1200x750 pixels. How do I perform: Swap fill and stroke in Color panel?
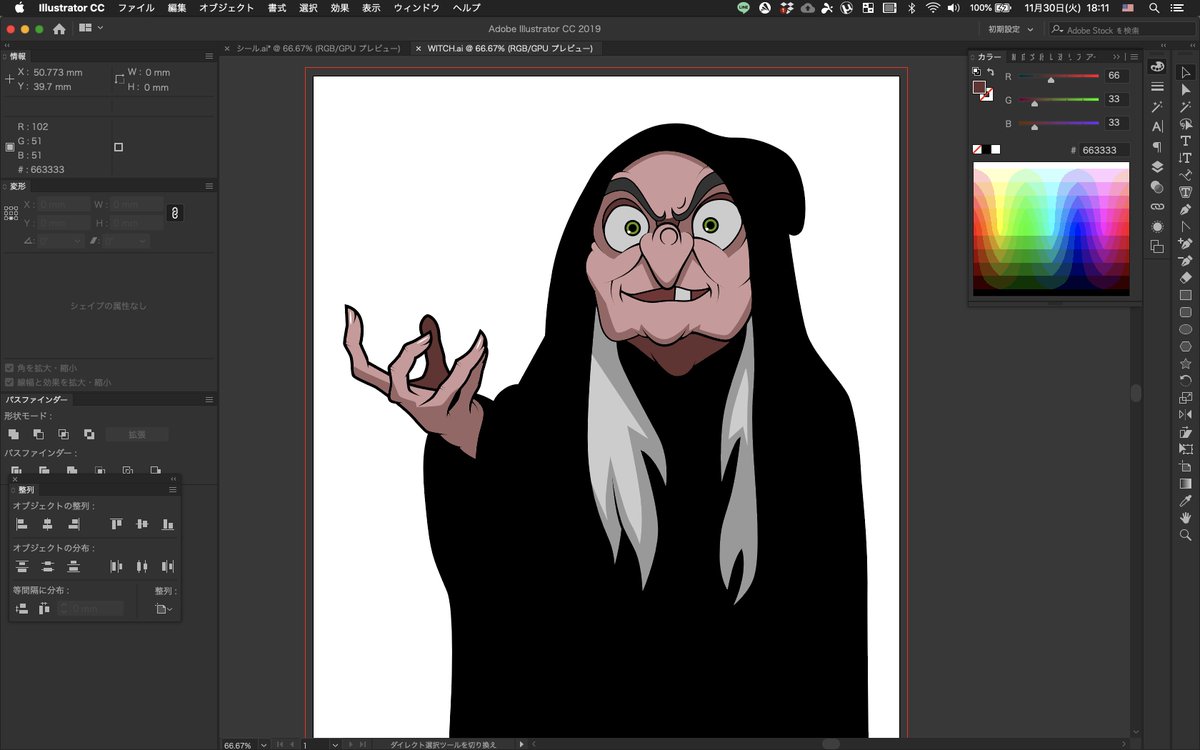(991, 72)
